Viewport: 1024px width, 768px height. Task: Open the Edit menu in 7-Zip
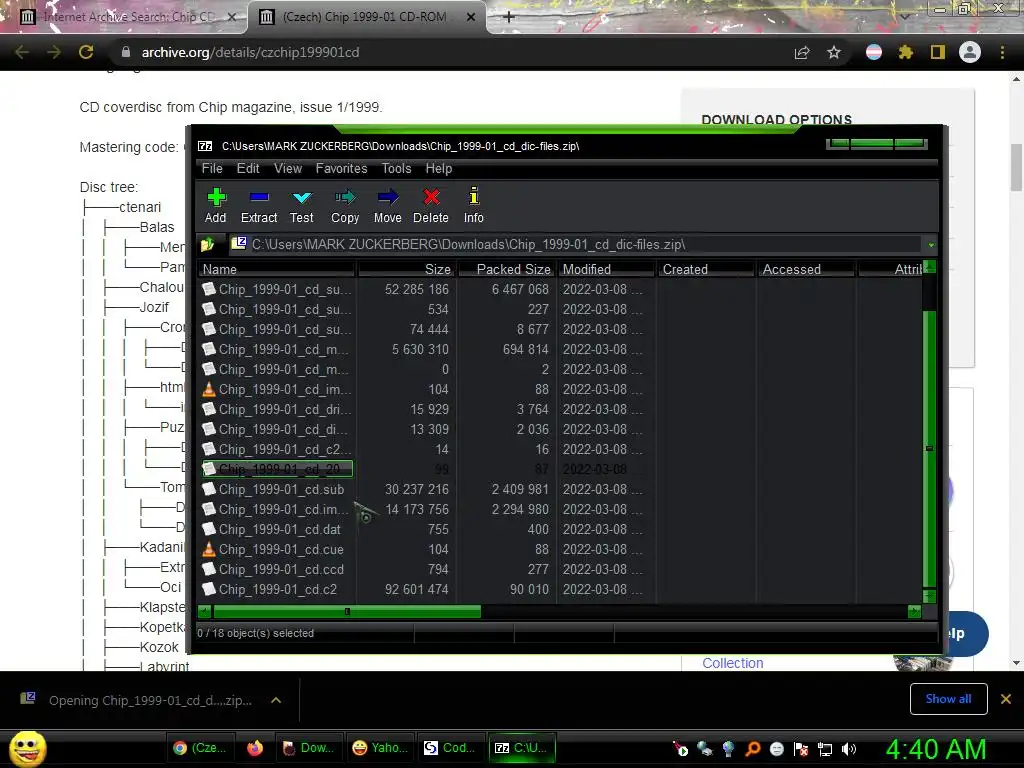click(x=248, y=168)
